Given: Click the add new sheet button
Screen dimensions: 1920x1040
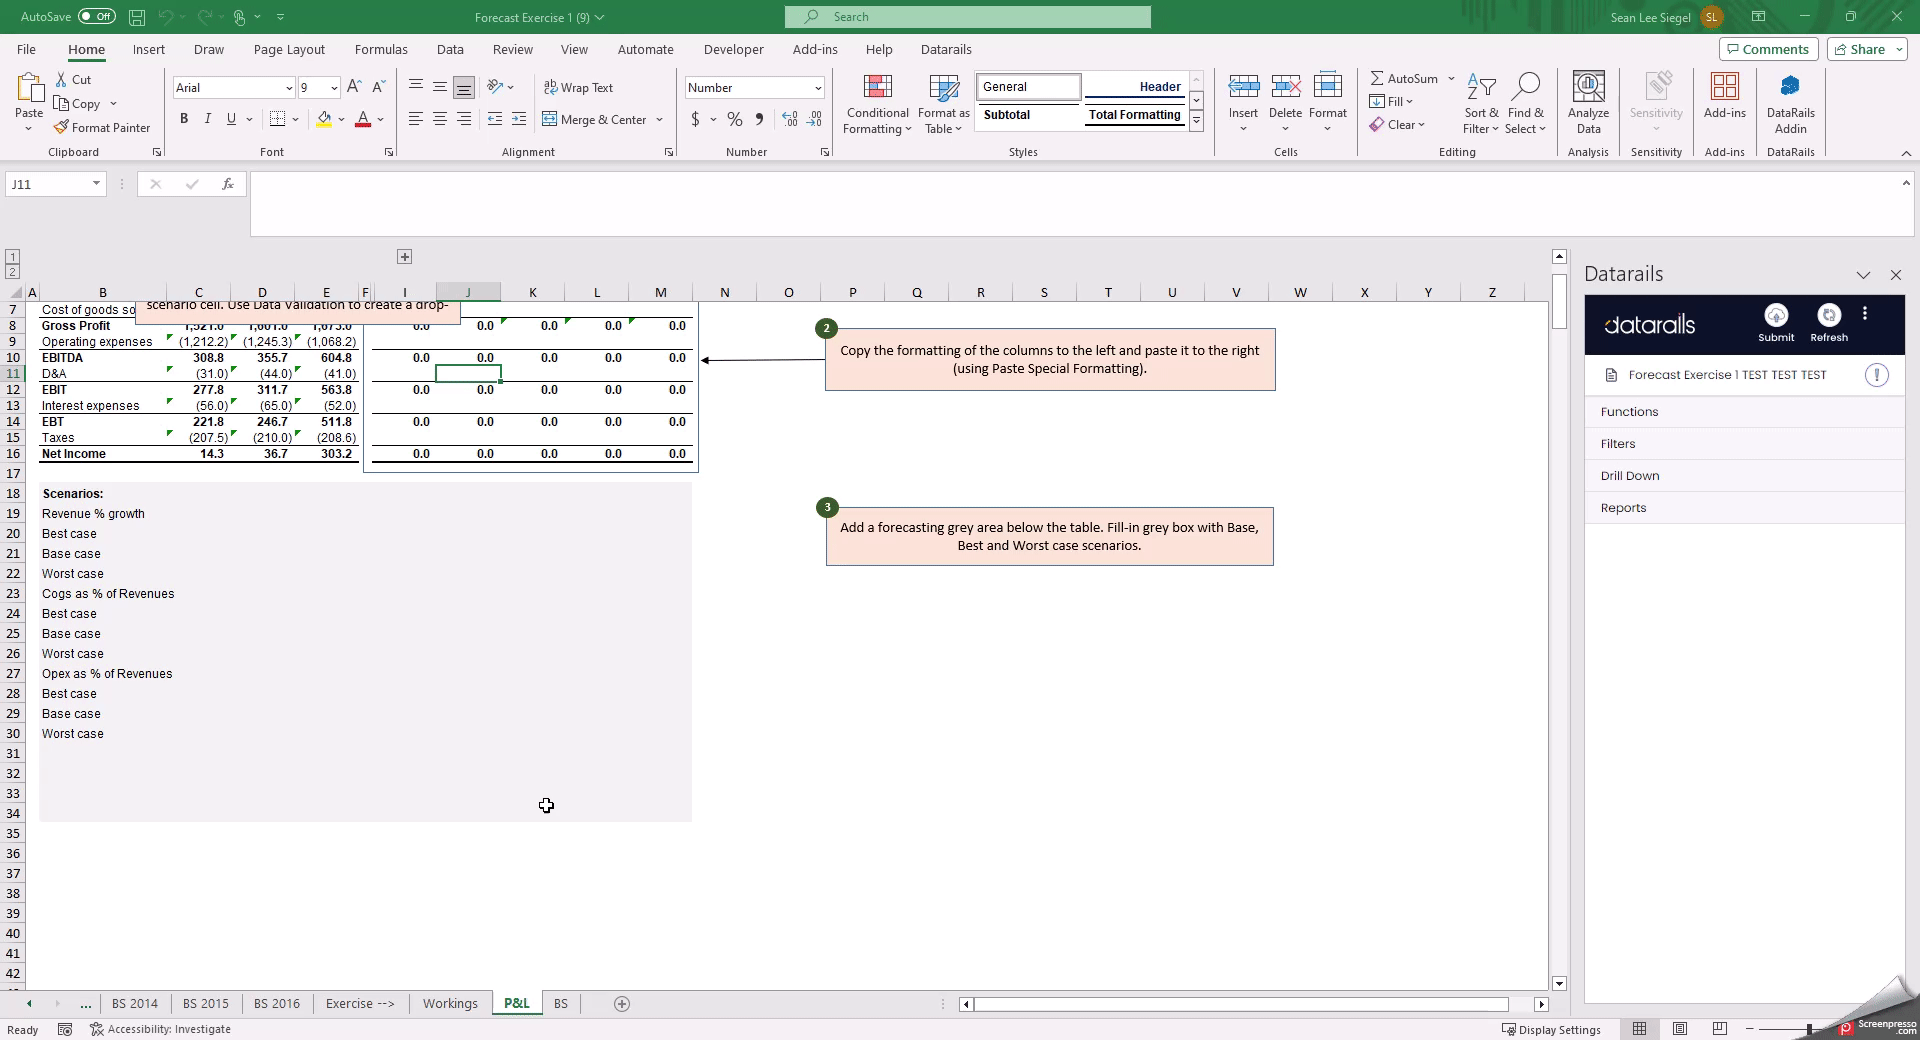Looking at the screenshot, I should point(622,1004).
